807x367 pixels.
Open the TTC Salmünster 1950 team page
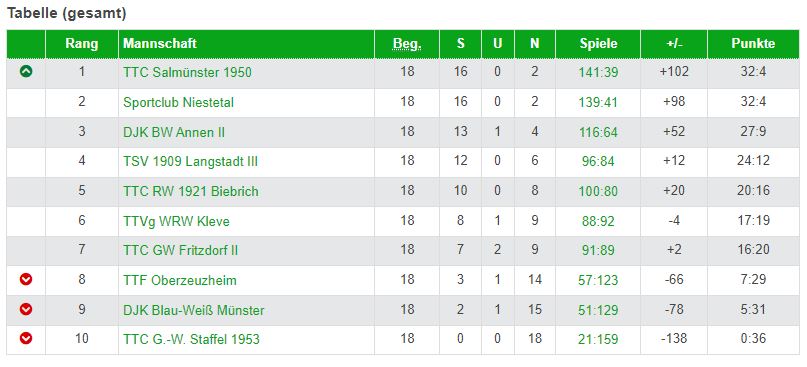[187, 73]
